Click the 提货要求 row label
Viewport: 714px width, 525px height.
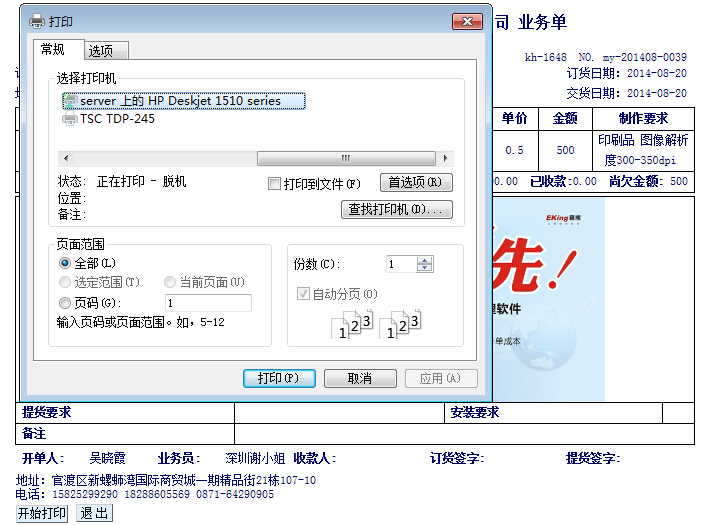[x=46, y=413]
